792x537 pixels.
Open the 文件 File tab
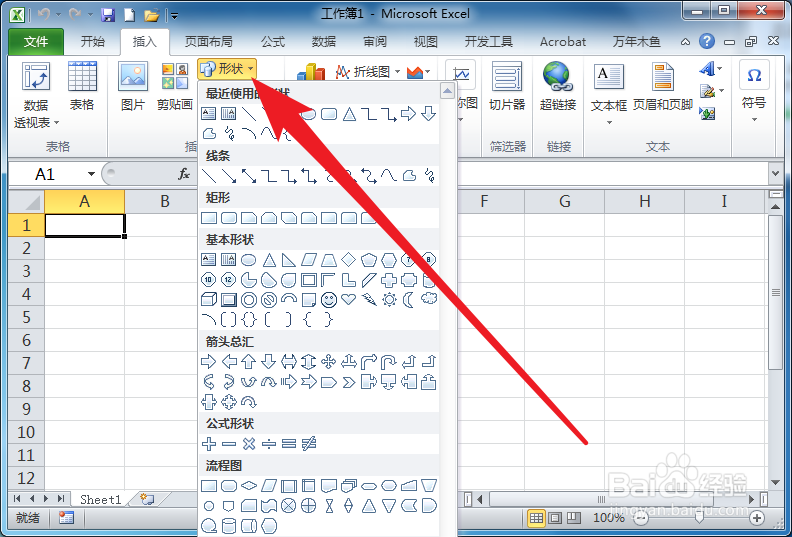(x=36, y=41)
